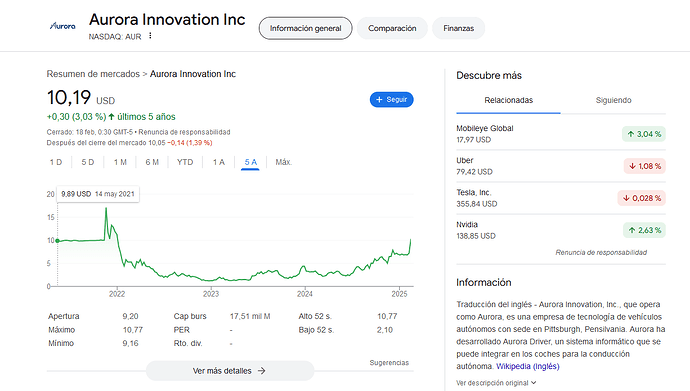Click the green data point on the chart line
The height and width of the screenshot is (391, 690).
[x=58, y=241]
